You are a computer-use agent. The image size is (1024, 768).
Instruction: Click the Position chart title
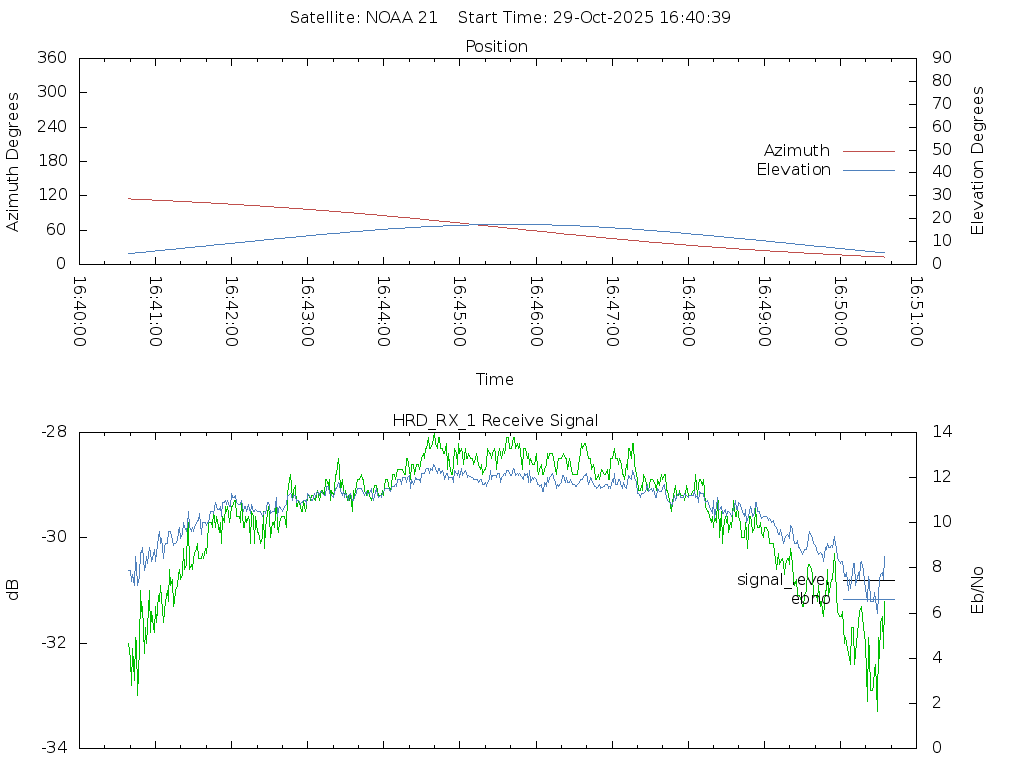tap(496, 46)
